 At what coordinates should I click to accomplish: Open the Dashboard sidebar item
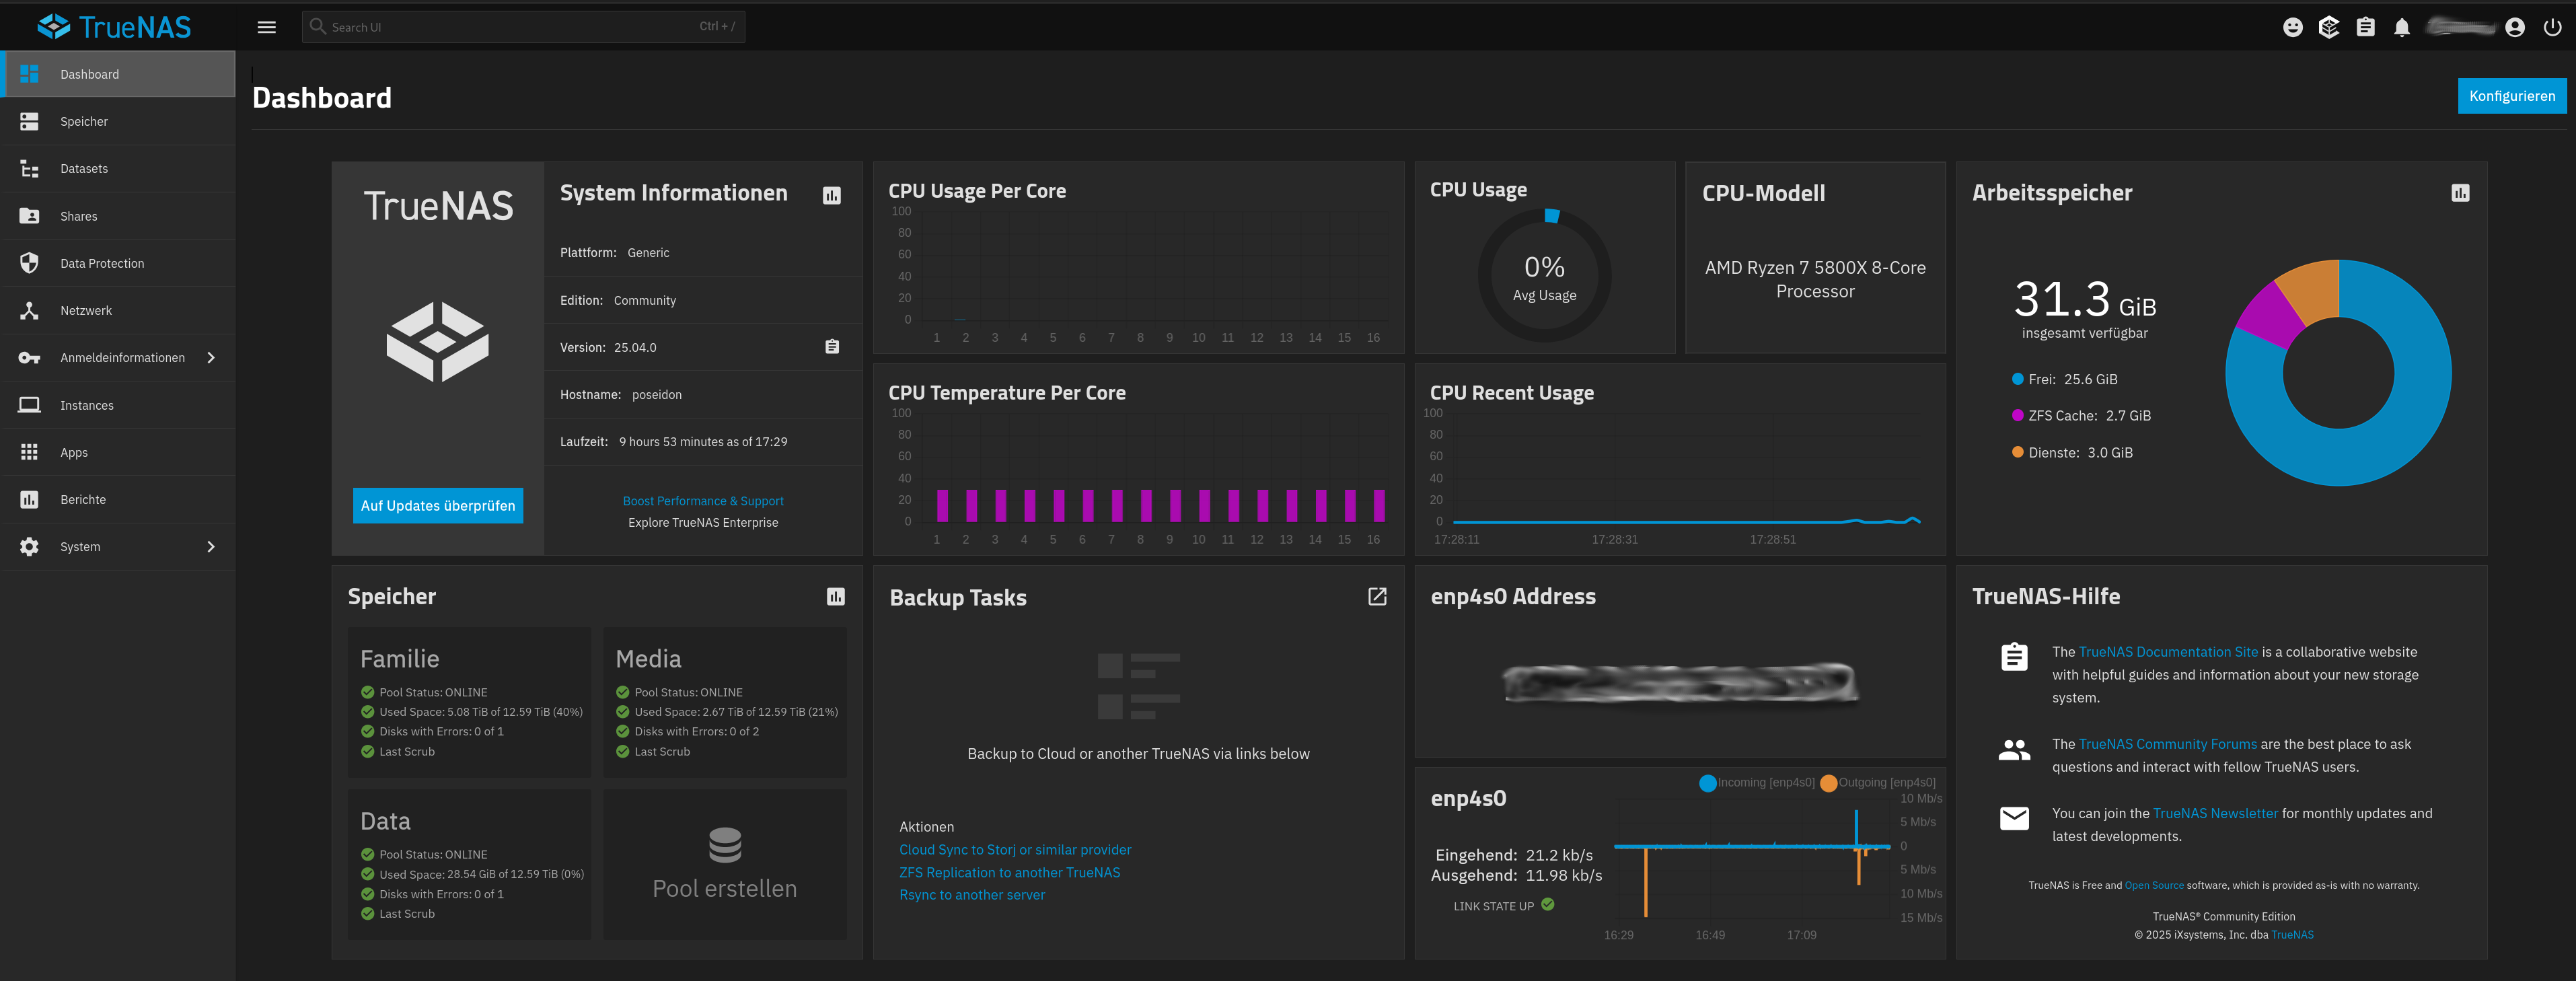118,74
